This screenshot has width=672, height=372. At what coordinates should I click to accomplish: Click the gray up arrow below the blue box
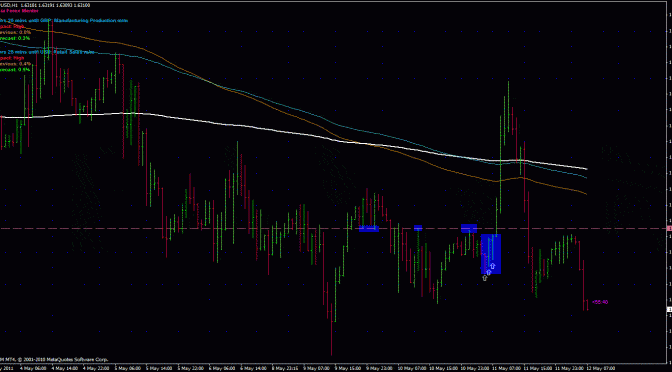[485, 278]
